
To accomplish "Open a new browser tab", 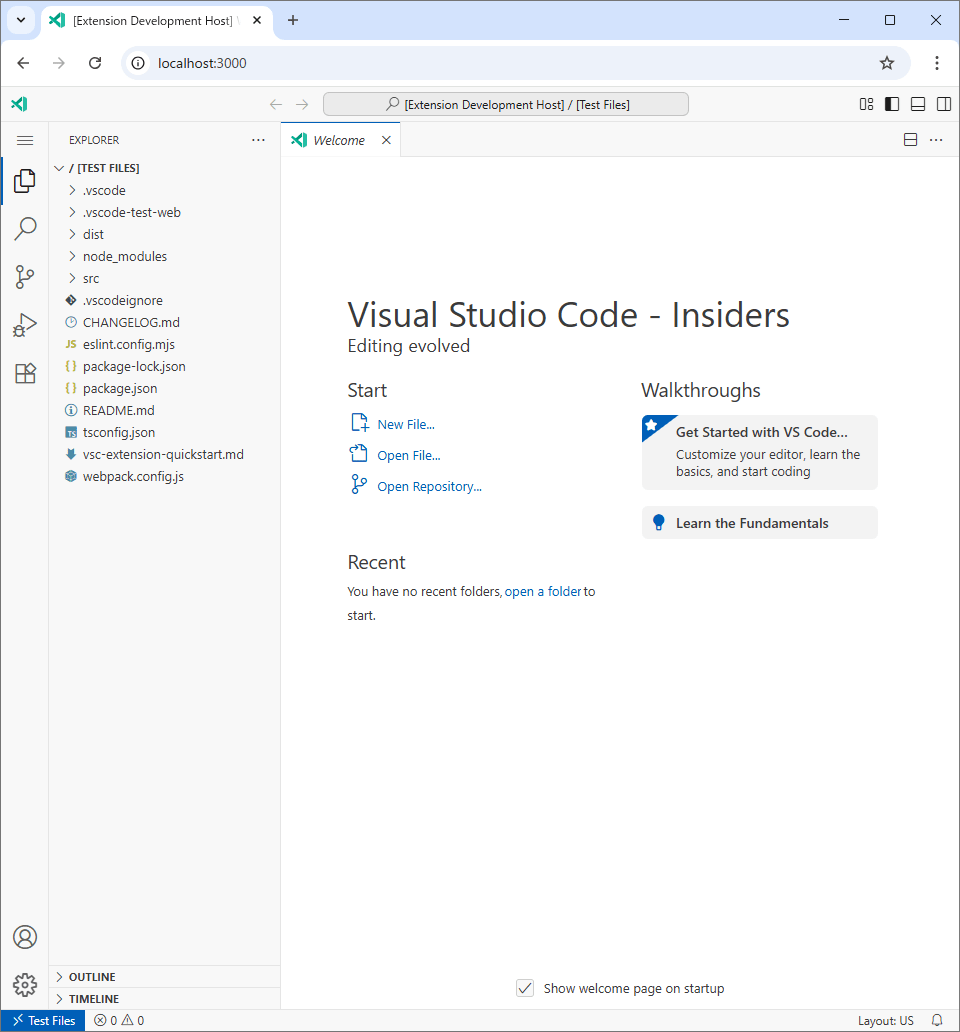I will pos(293,20).
